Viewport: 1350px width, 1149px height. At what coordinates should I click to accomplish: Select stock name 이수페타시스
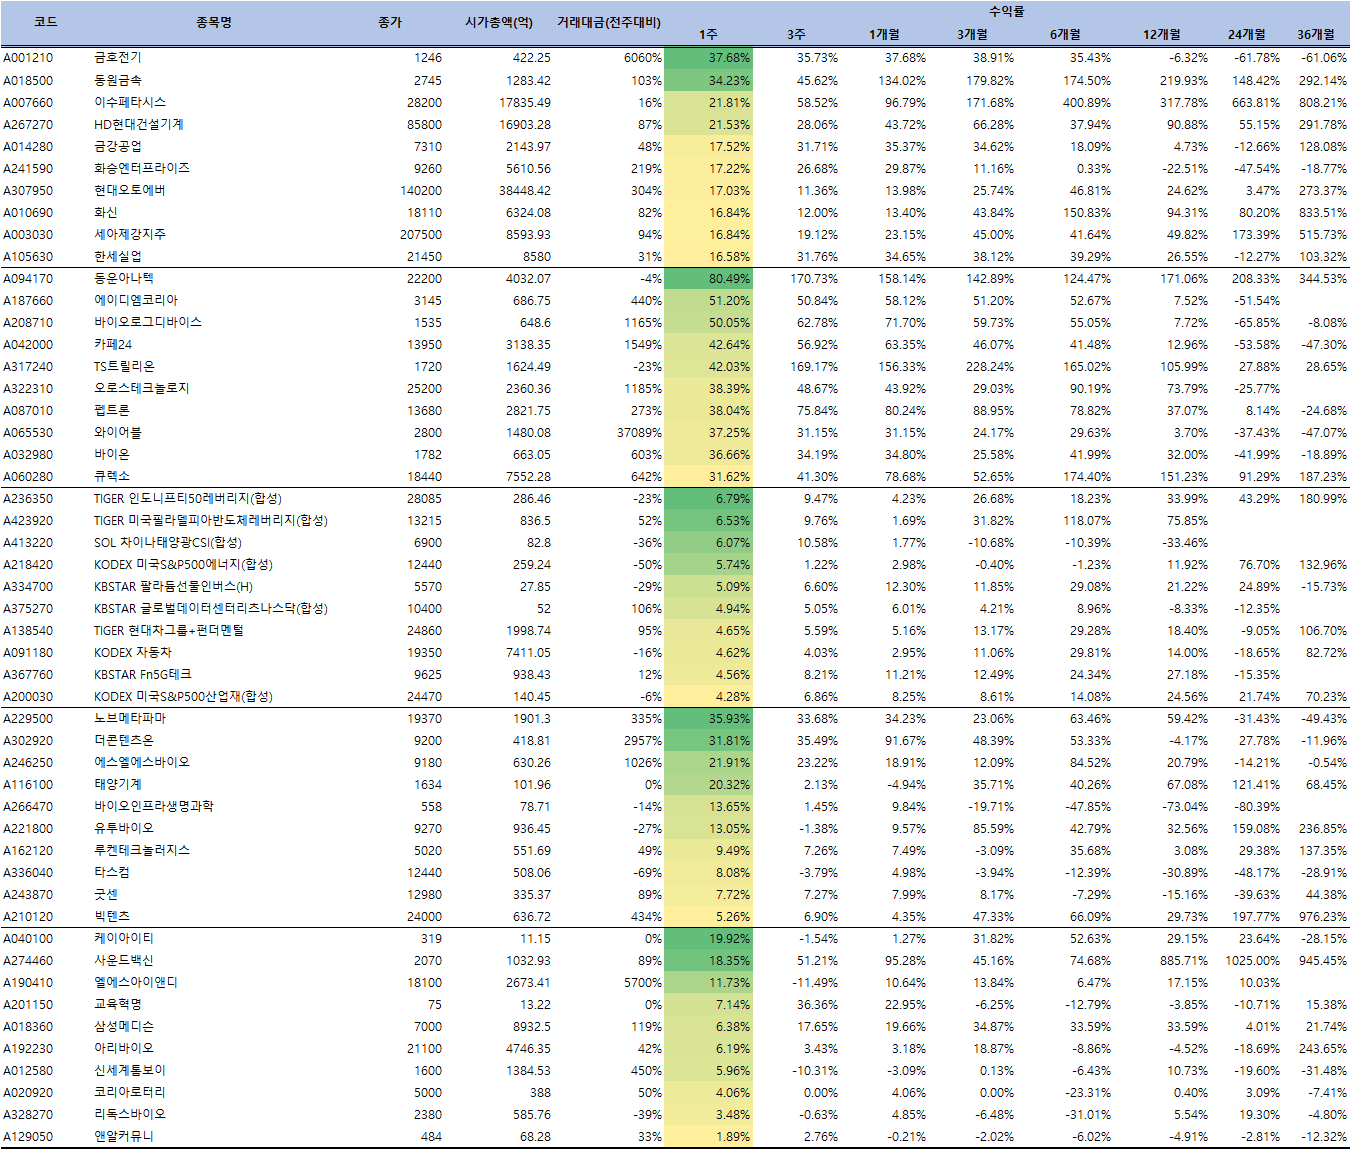(x=130, y=102)
